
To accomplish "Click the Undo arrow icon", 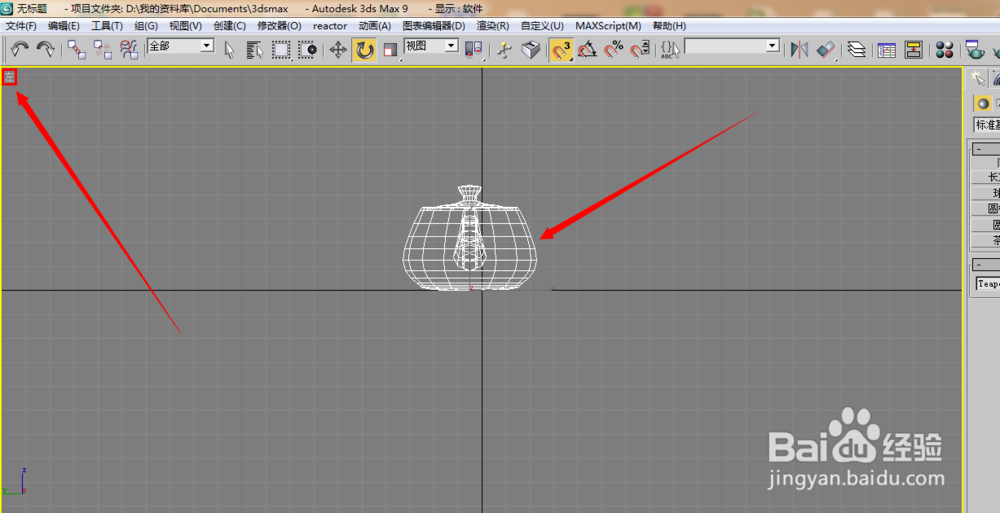I will pos(20,49).
